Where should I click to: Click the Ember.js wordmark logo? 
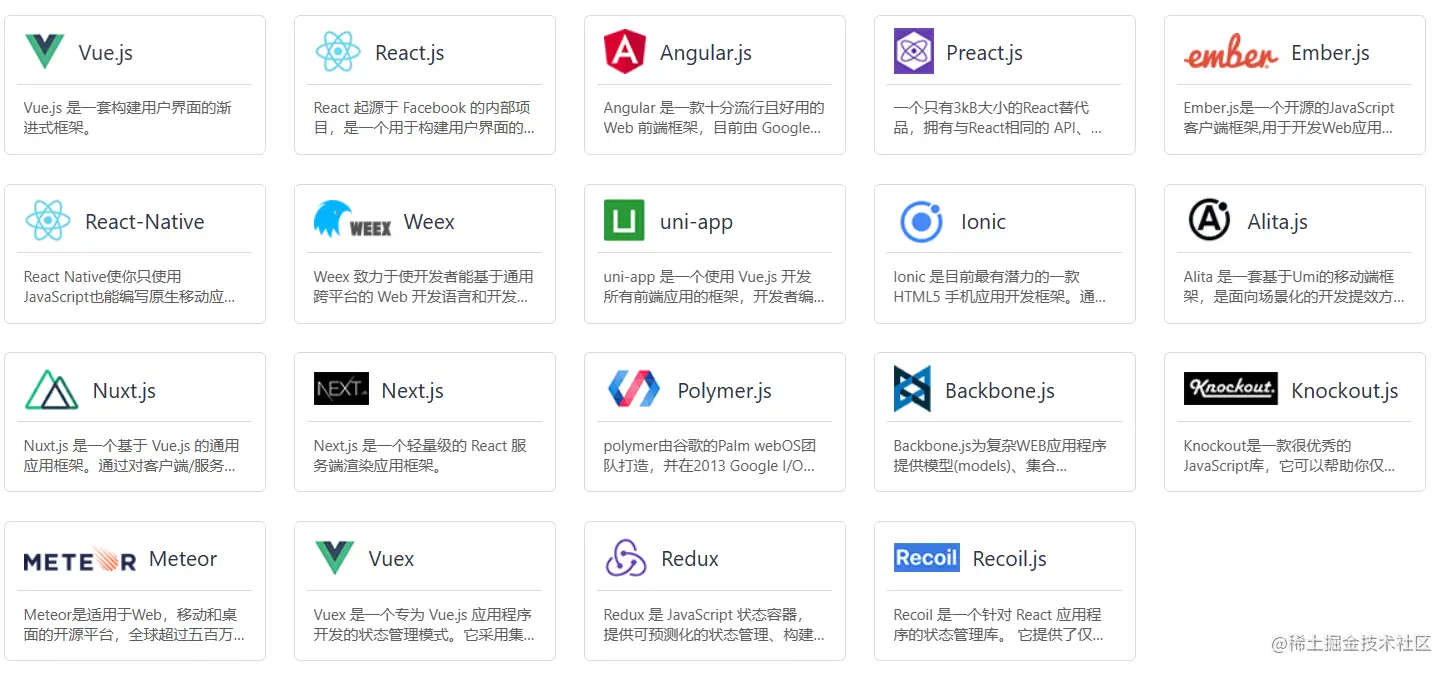pyautogui.click(x=1230, y=54)
